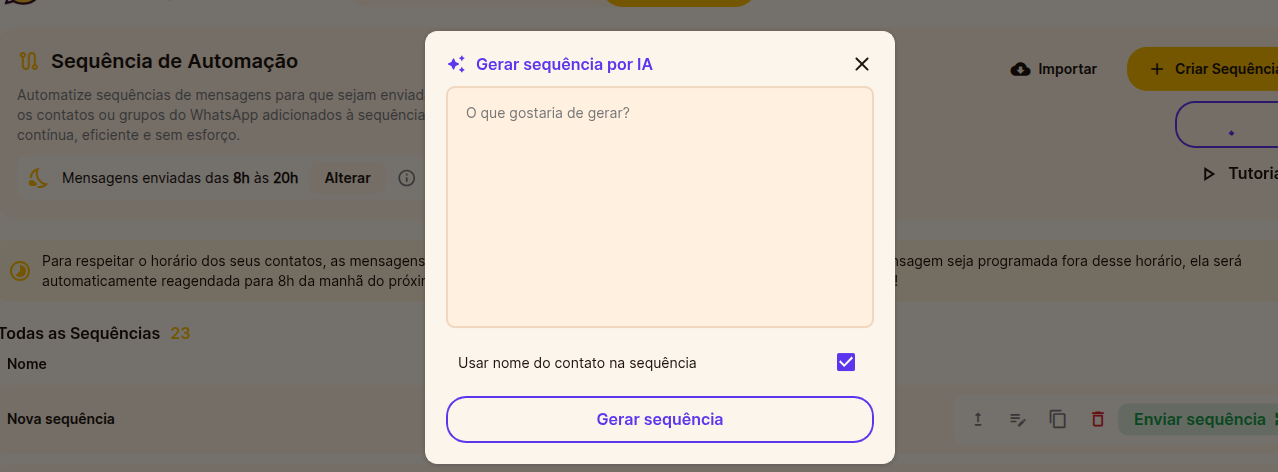Click the moon icon beside Mensagens enviadas
1278x472 pixels.
point(38,178)
